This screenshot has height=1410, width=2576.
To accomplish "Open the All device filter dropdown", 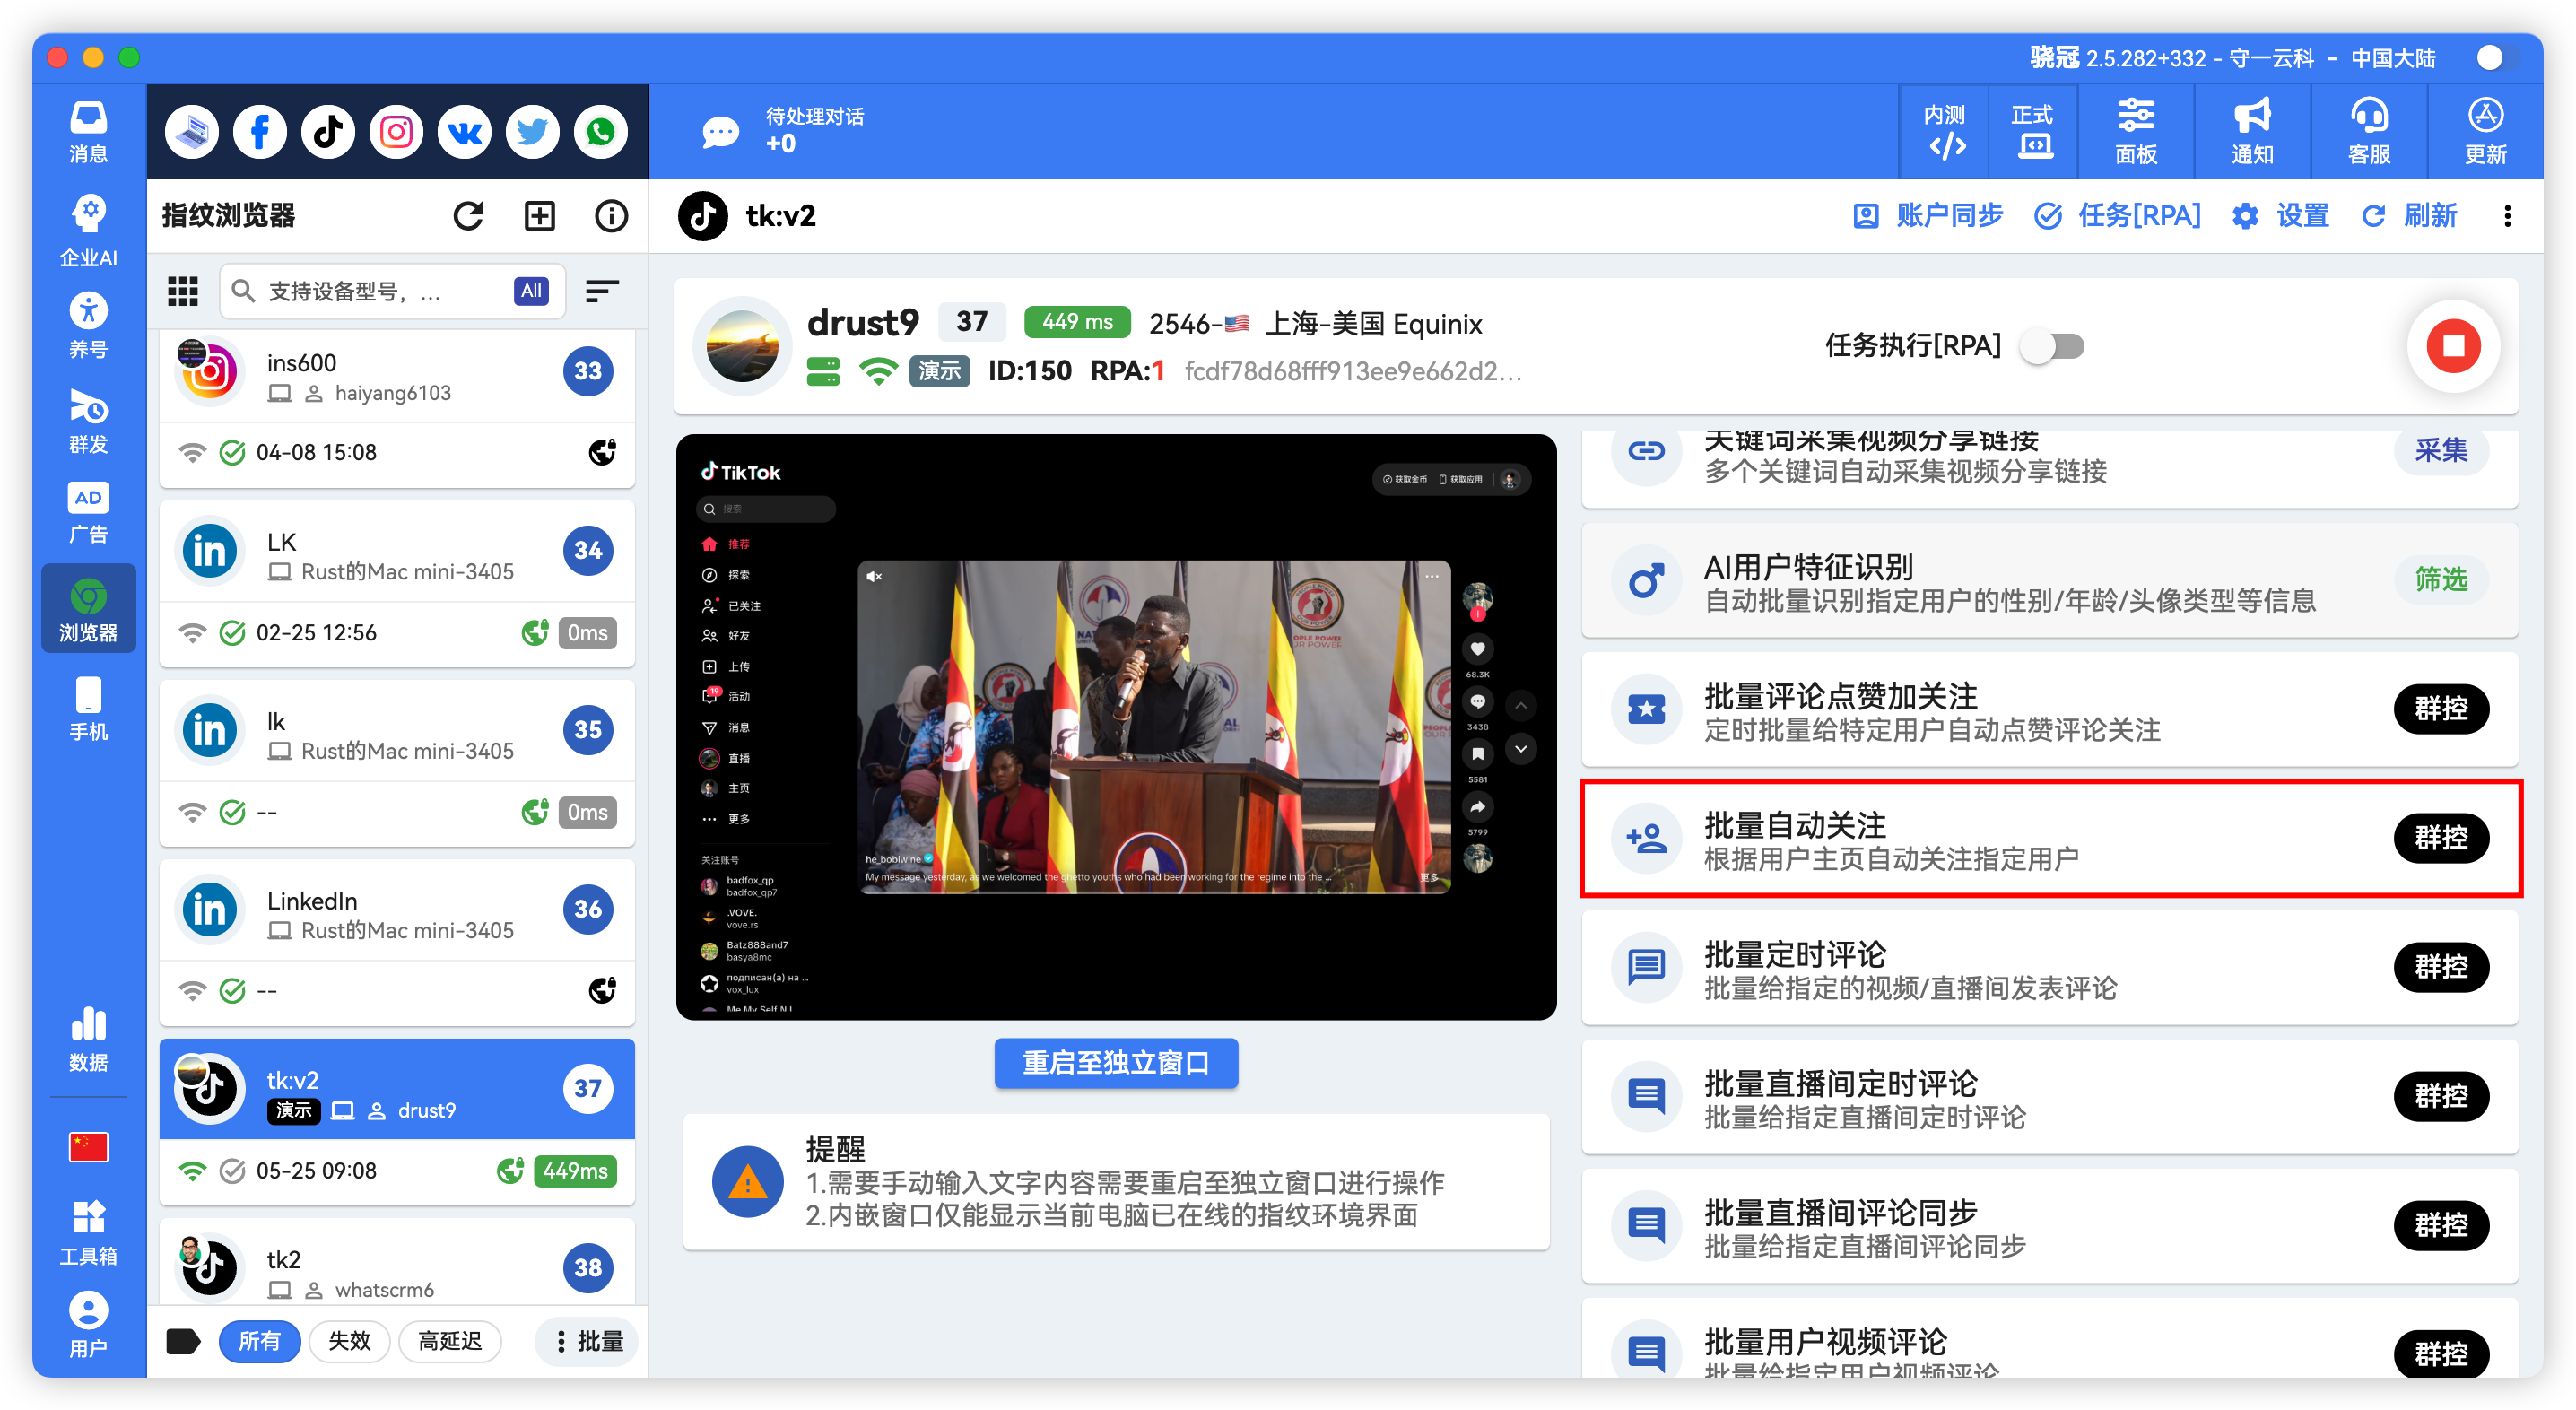I will click(530, 291).
